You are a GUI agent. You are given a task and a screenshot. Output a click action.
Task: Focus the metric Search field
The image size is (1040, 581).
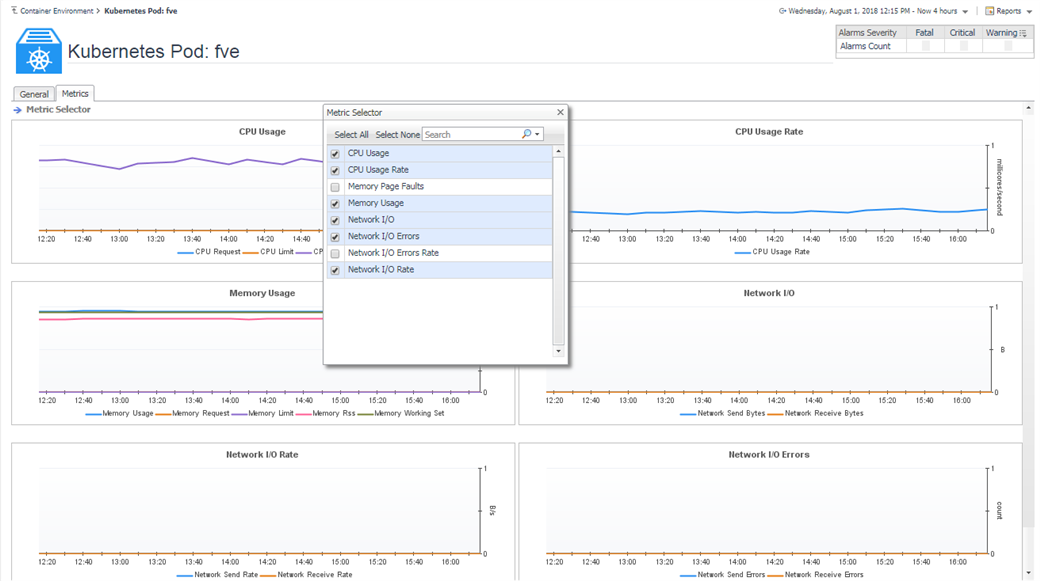click(472, 135)
